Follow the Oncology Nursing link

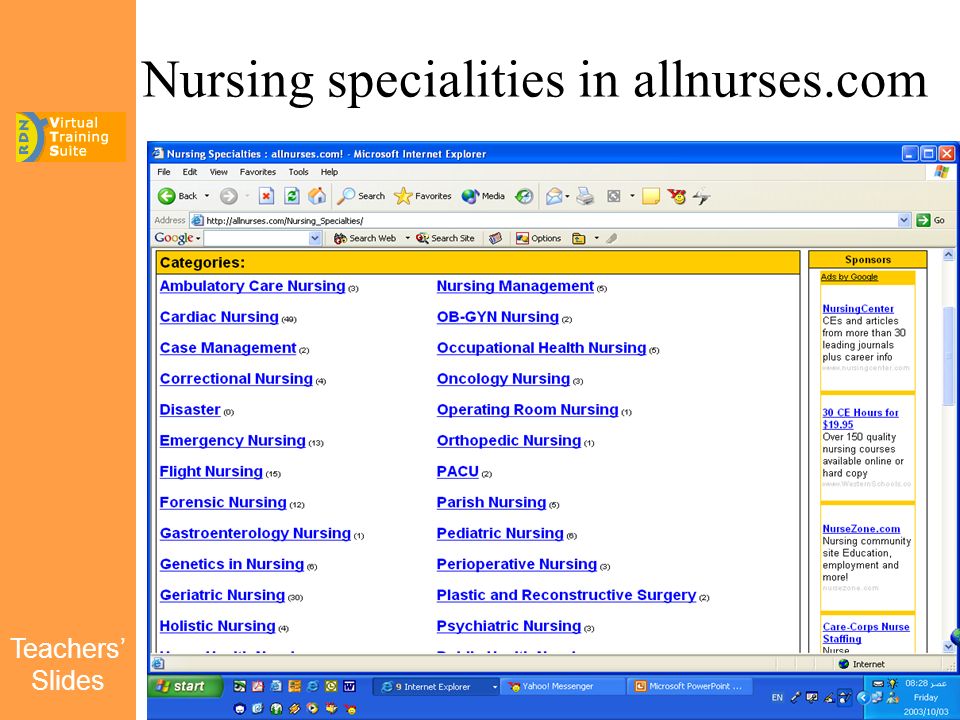(x=503, y=378)
